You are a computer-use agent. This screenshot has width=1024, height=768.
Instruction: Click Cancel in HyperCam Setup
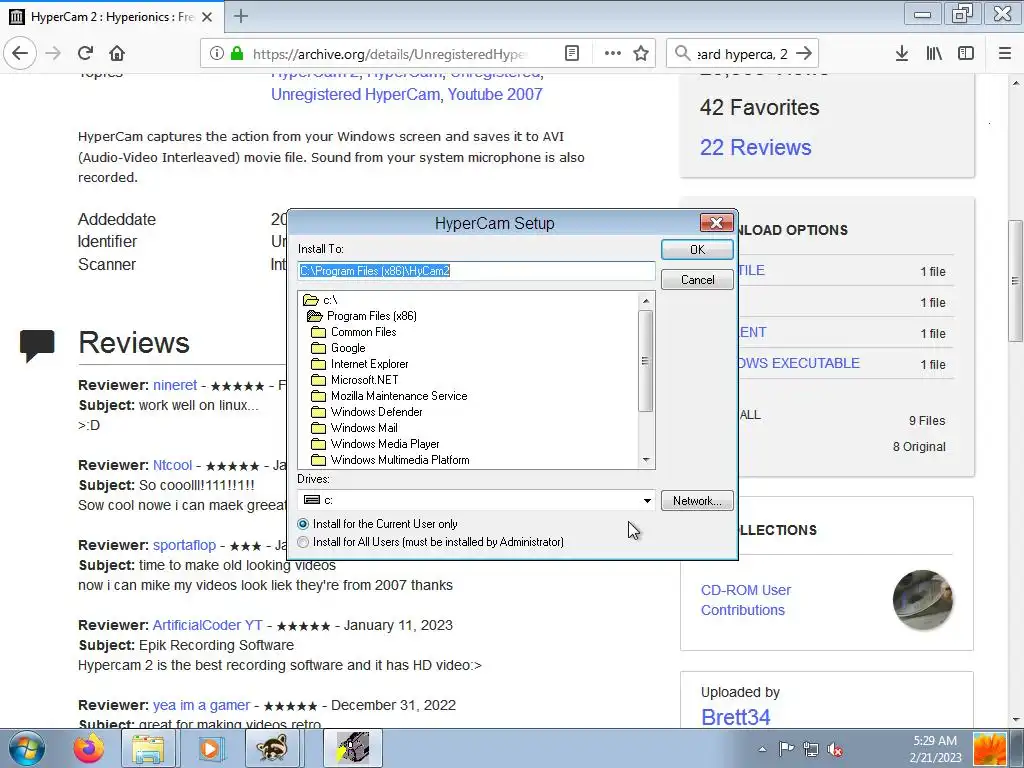[697, 280]
